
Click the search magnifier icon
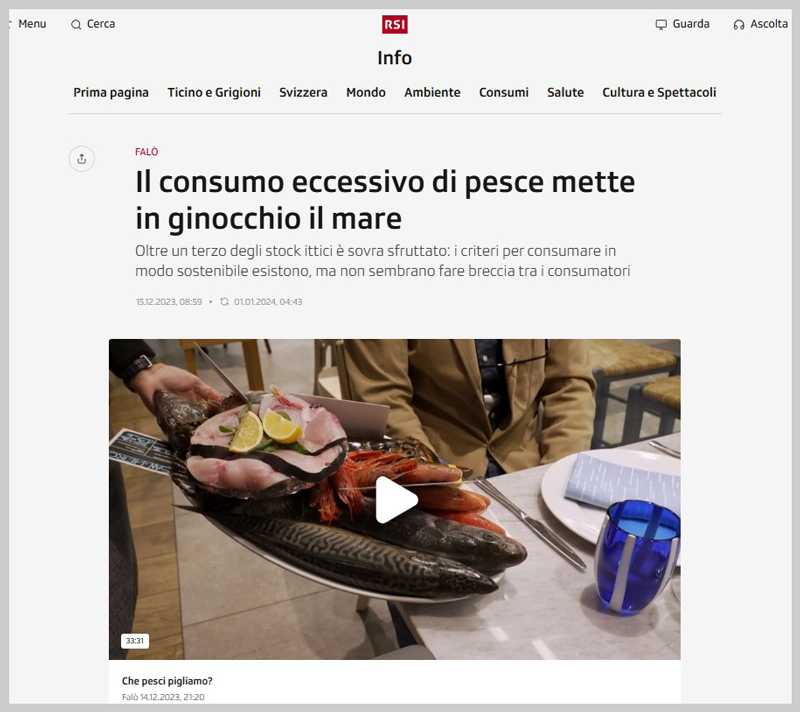[x=76, y=24]
